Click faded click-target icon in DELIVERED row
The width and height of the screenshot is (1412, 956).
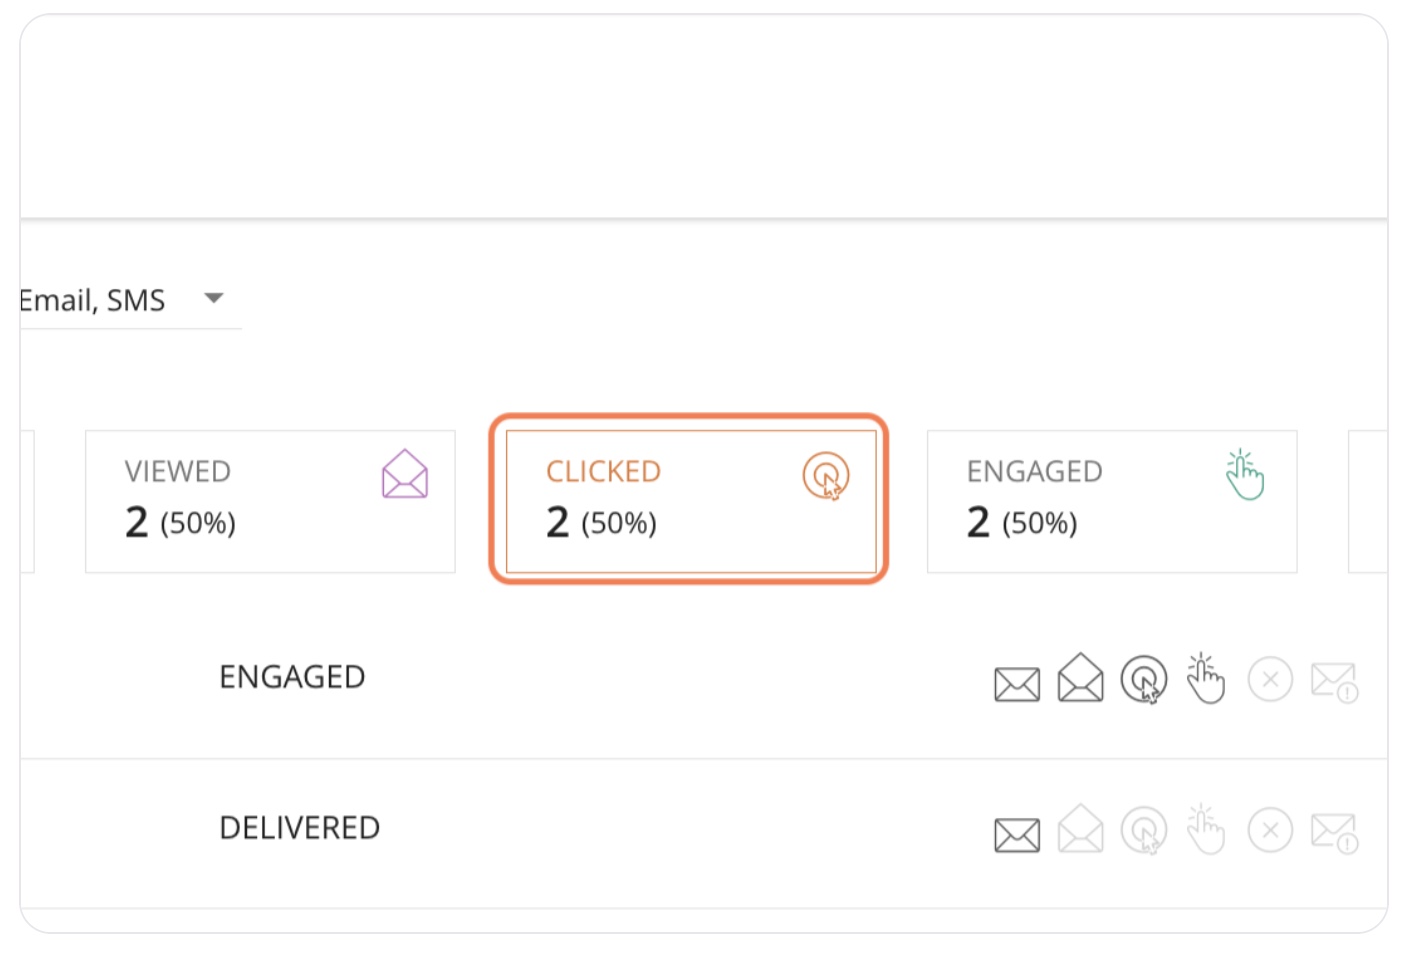point(1144,831)
